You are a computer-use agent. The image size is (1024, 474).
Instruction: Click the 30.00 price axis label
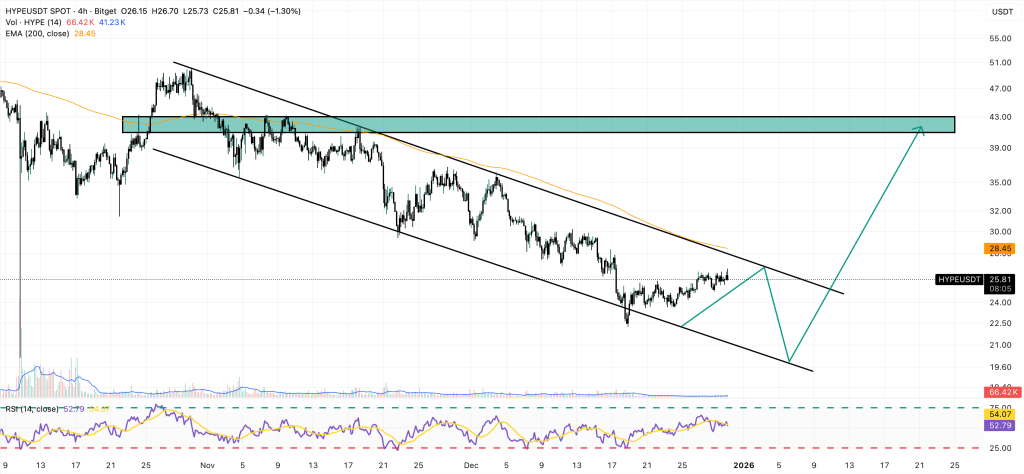[1001, 232]
